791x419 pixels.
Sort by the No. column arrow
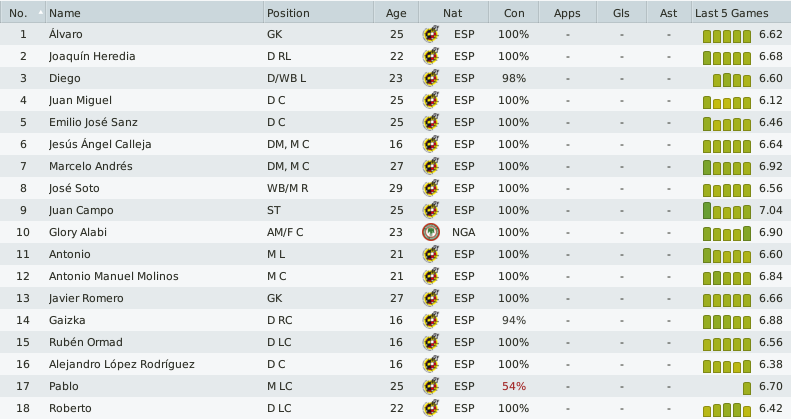point(40,12)
